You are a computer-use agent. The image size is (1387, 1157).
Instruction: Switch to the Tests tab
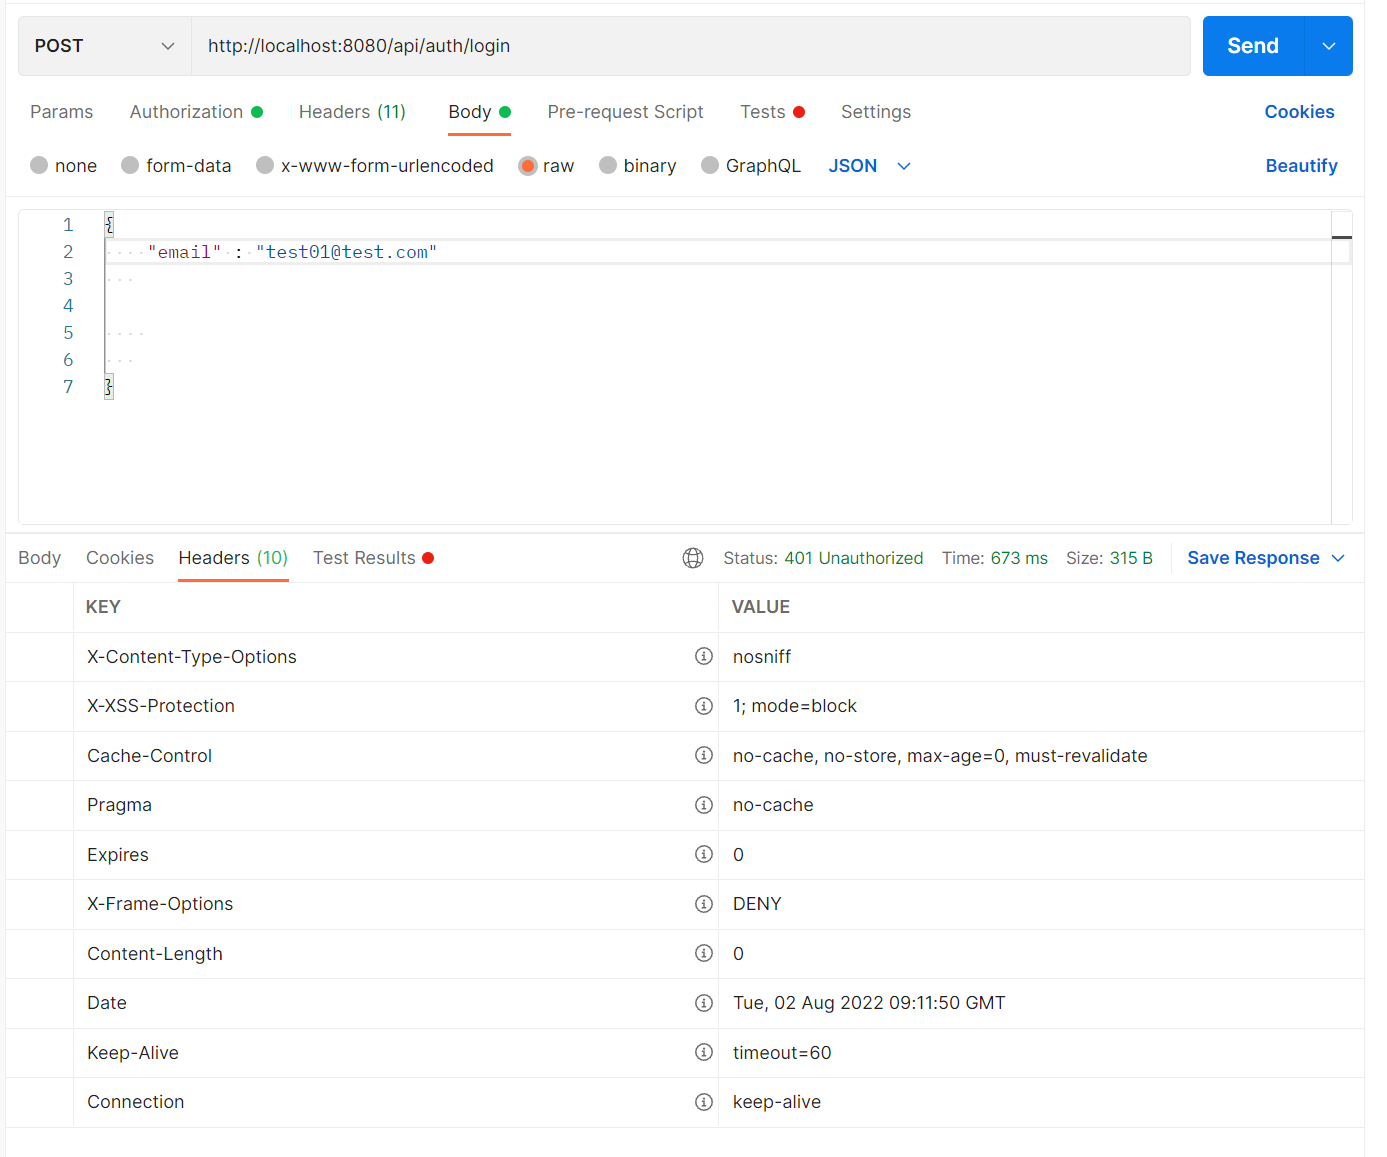pos(772,112)
